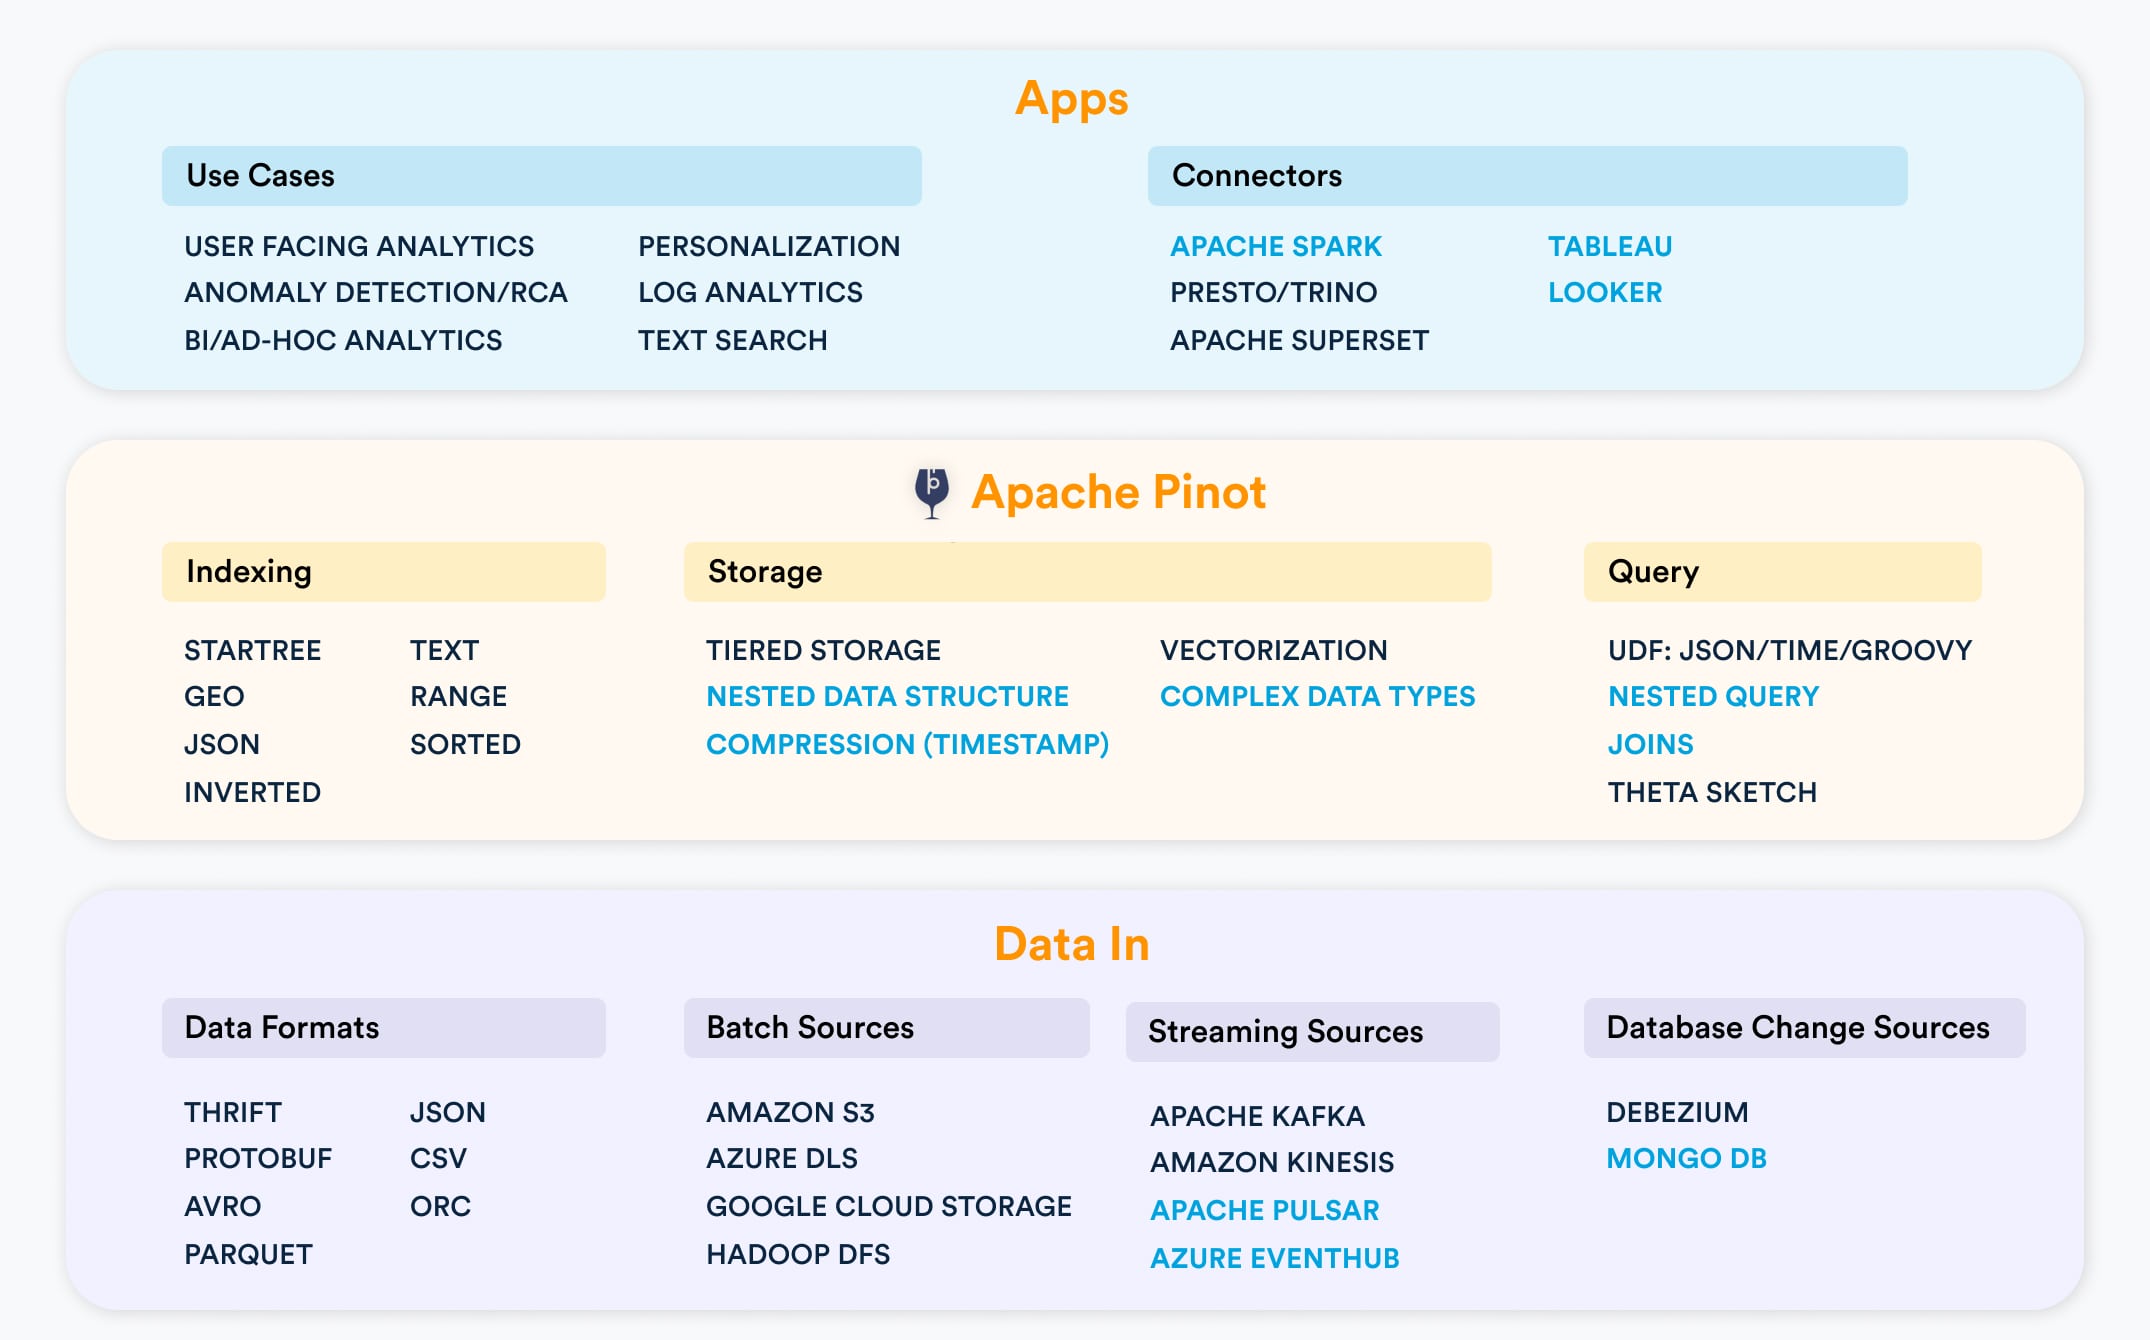Click 'TIERED STORAGE' item
2150x1340 pixels.
pos(823,650)
